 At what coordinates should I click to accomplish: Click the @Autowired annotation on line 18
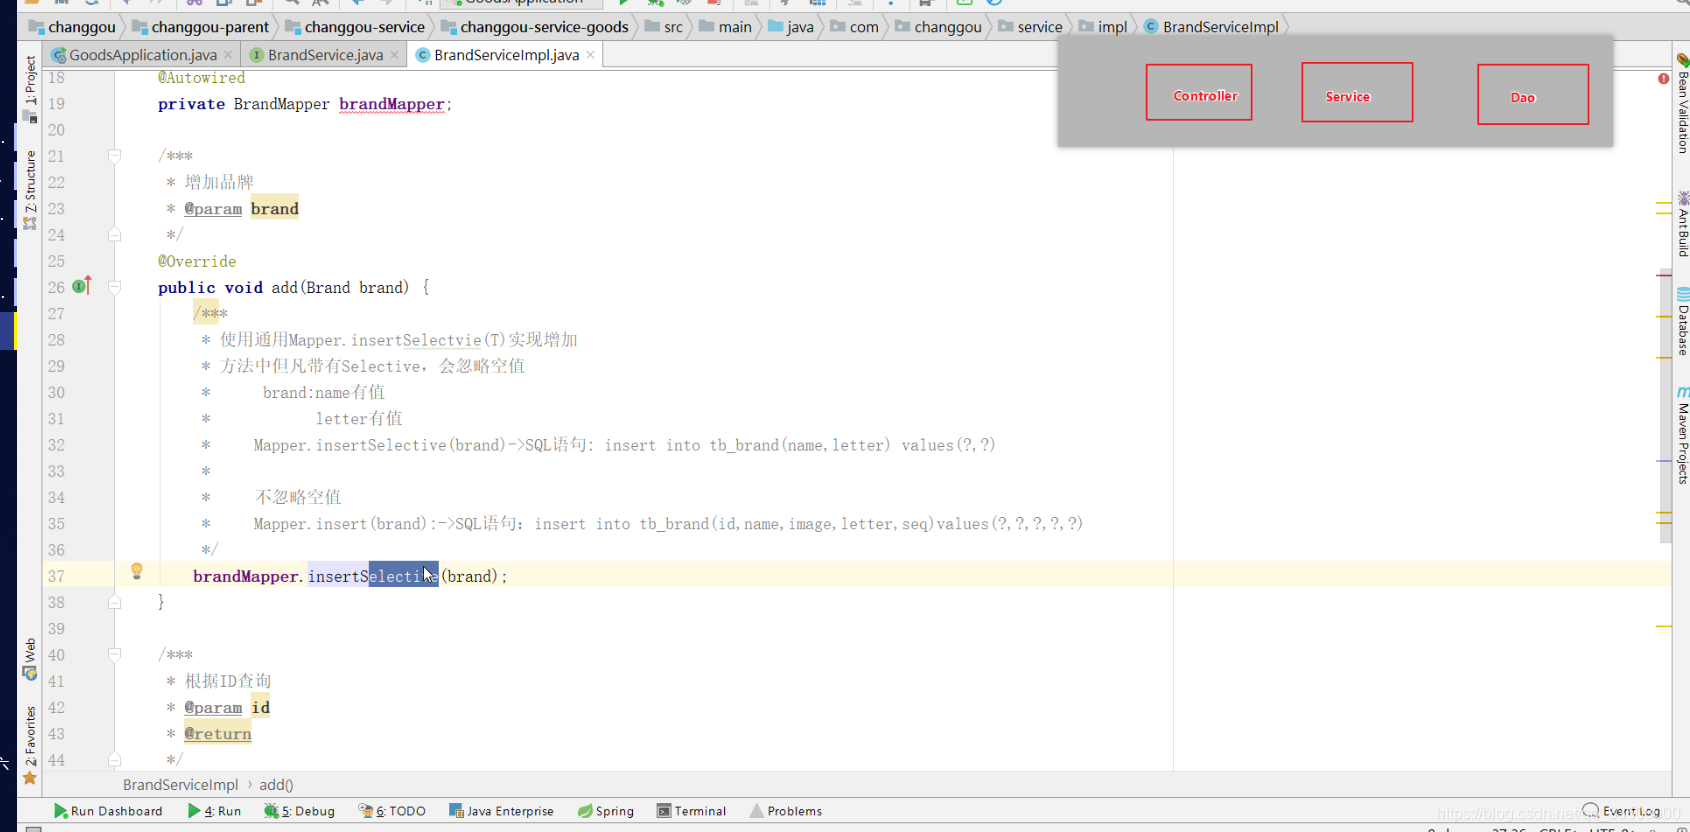[201, 78]
